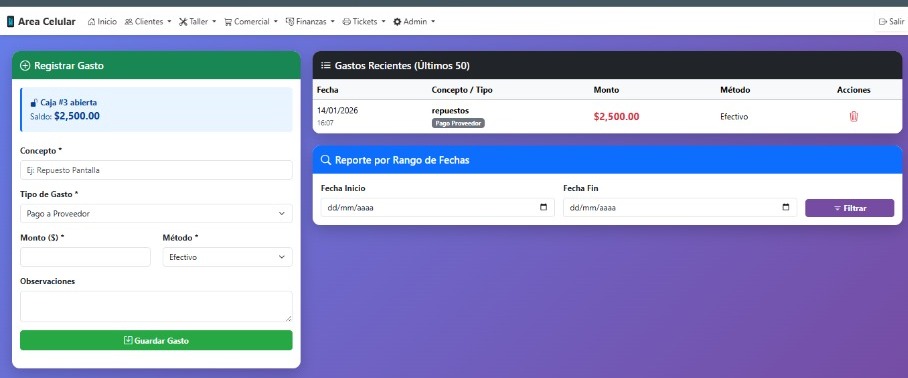Image resolution: width=908 pixels, height=378 pixels.
Task: Click the Método column header in table
Action: 735,90
